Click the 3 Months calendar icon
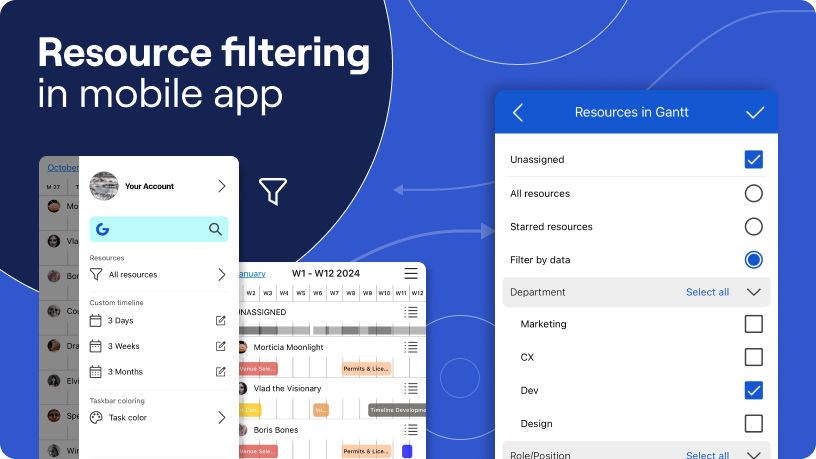The height and width of the screenshot is (459, 816). 95,372
